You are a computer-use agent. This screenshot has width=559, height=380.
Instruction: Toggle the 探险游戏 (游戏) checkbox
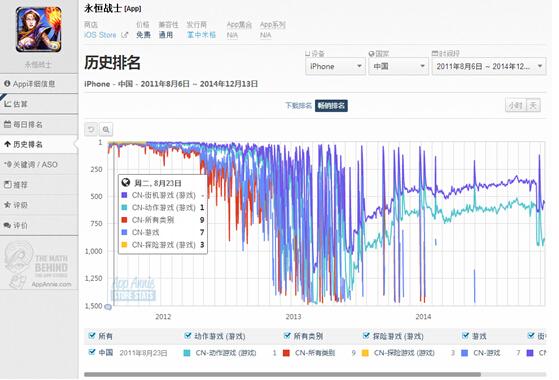[366, 335]
